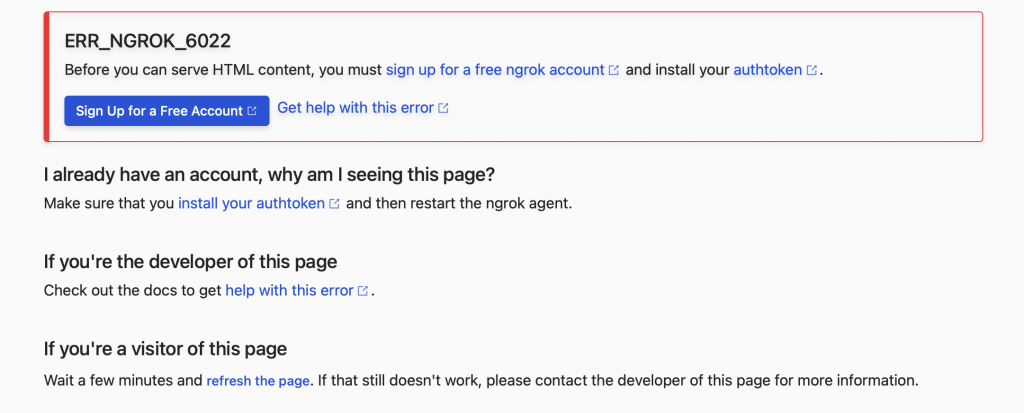
Task: Open the 'Get help with this error' link
Action: coord(355,108)
